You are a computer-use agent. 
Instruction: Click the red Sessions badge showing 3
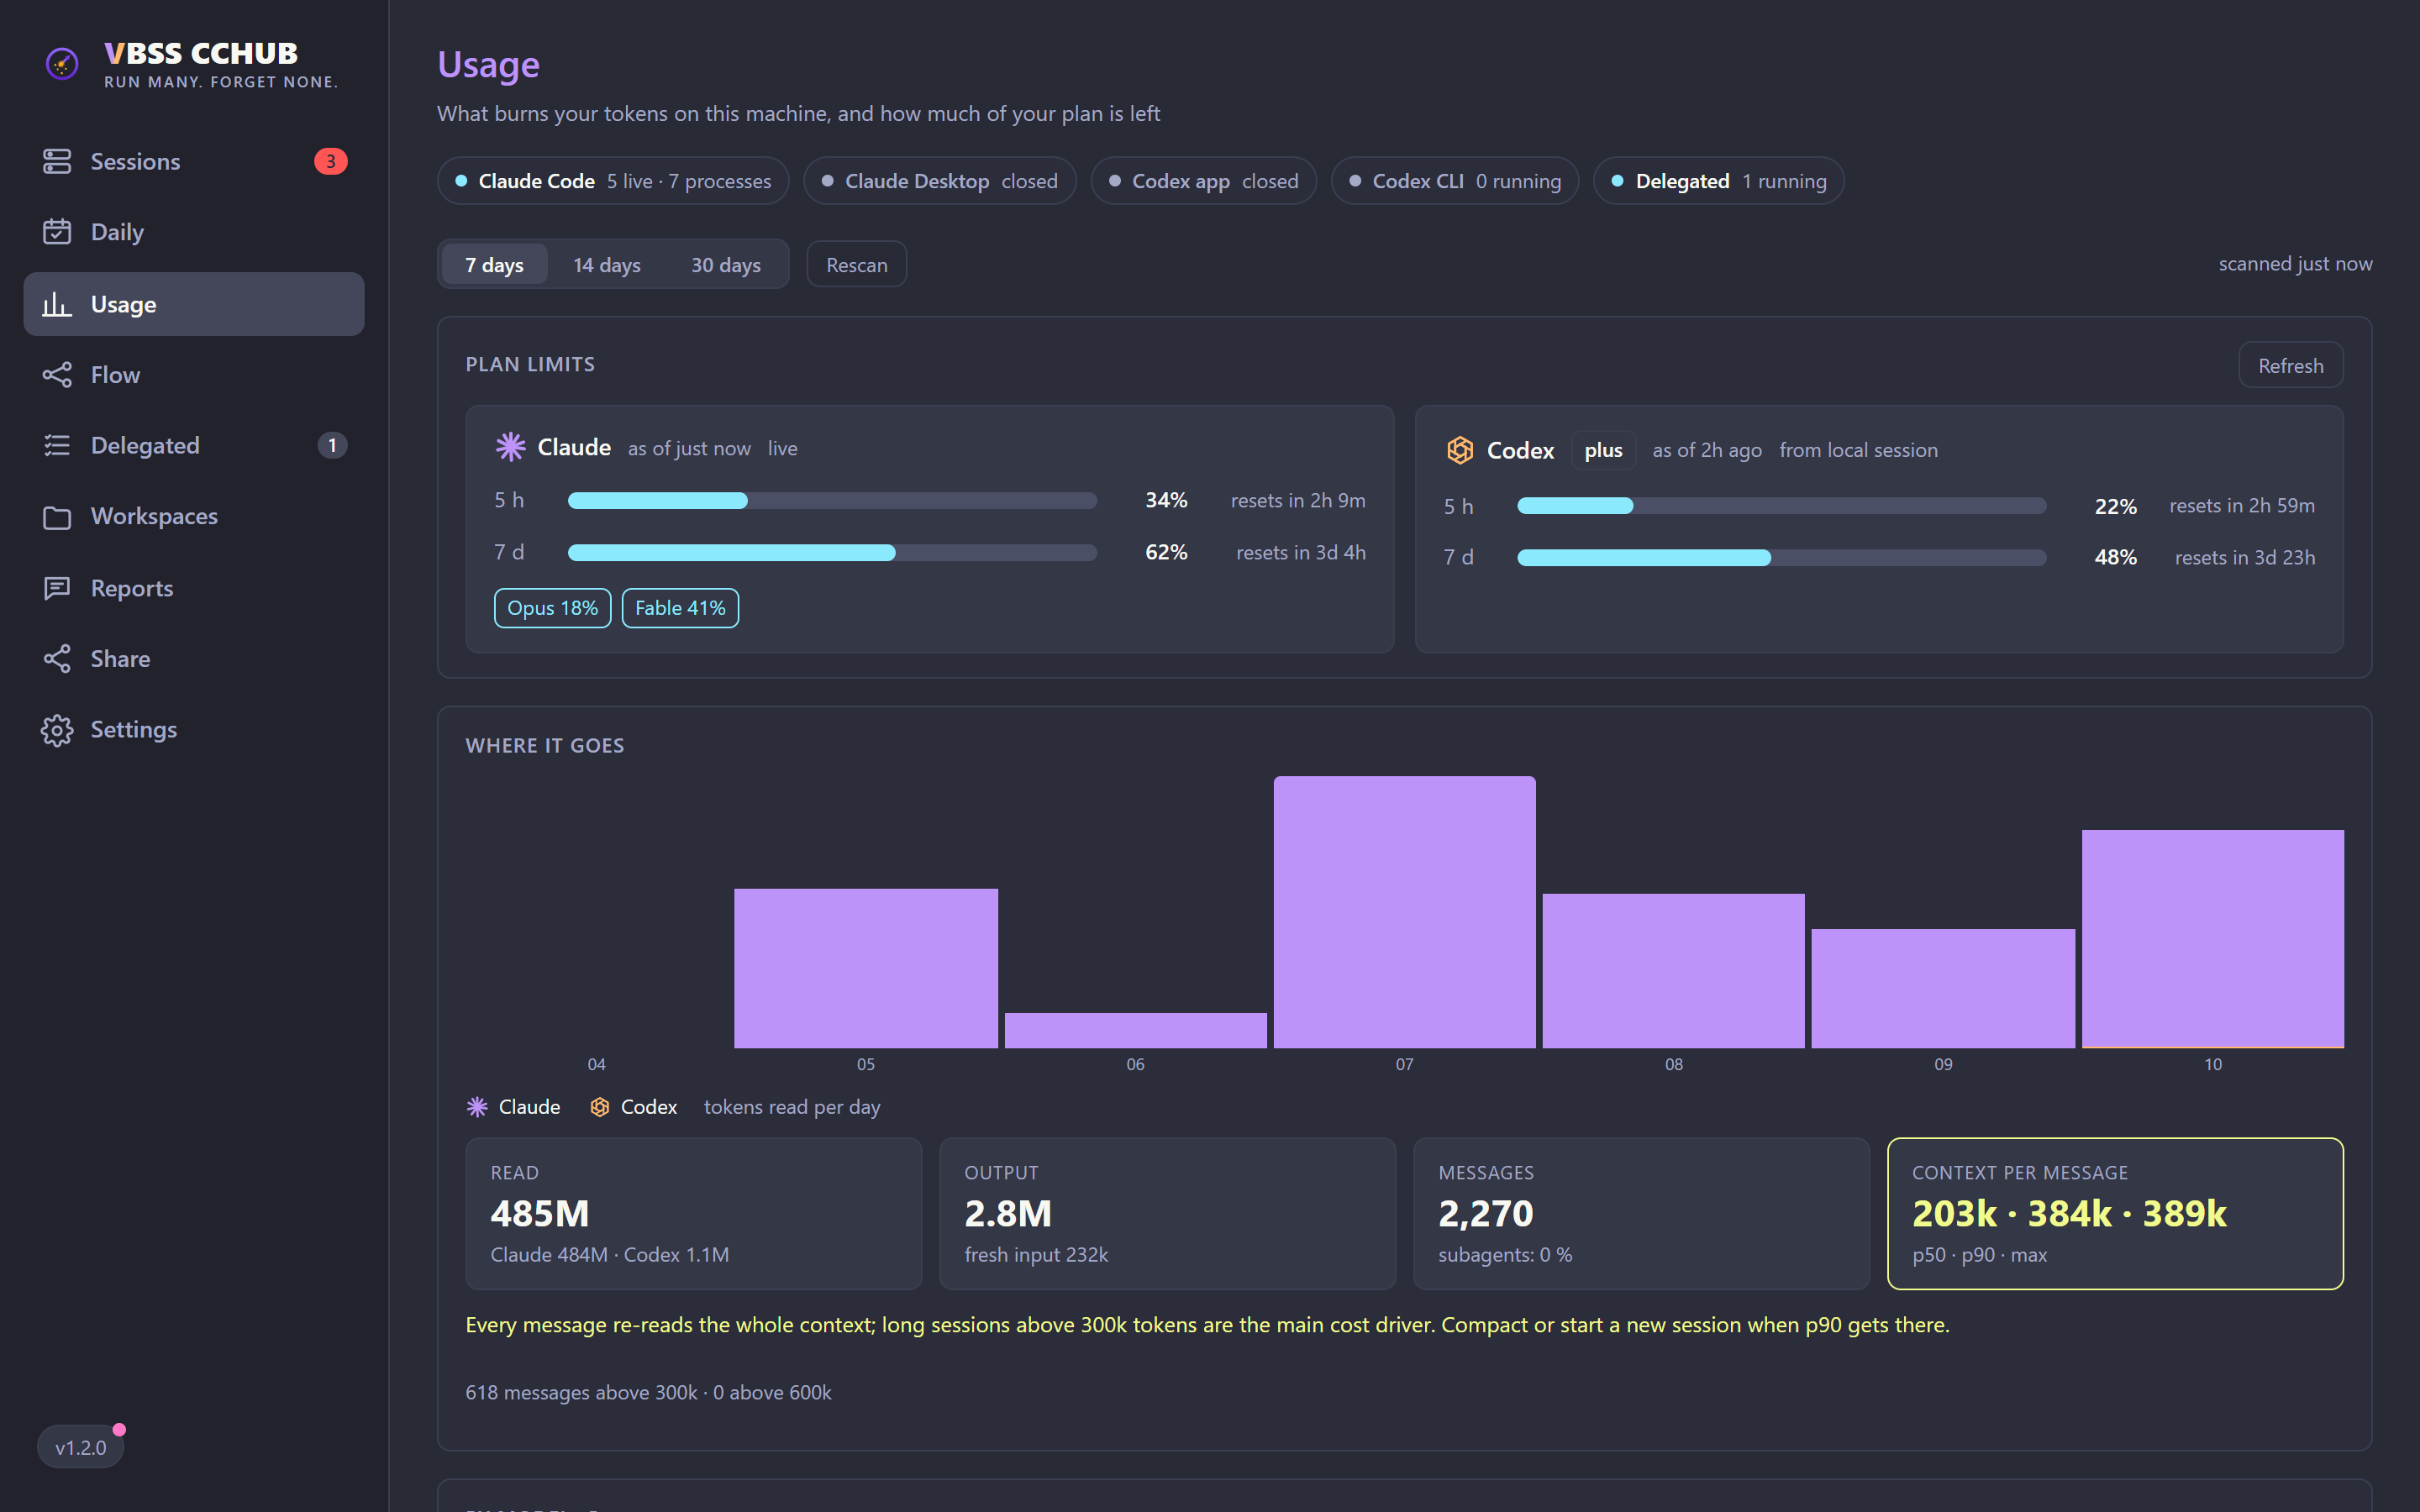tap(331, 161)
